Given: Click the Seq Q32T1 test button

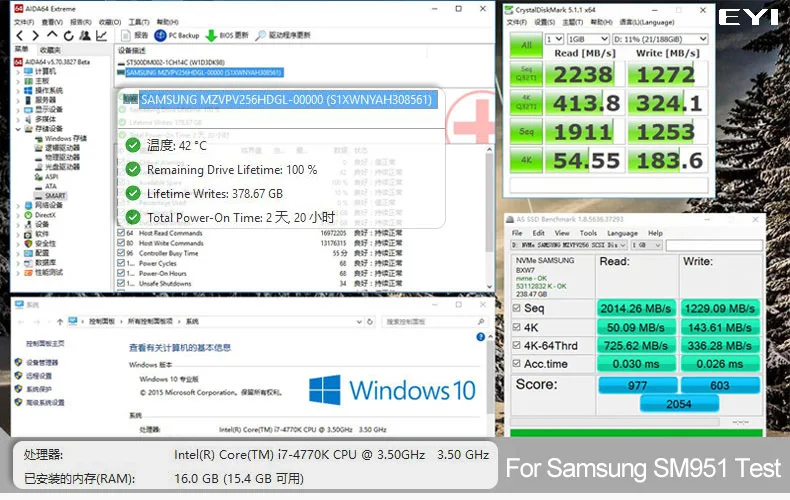Looking at the screenshot, I should point(526,74).
